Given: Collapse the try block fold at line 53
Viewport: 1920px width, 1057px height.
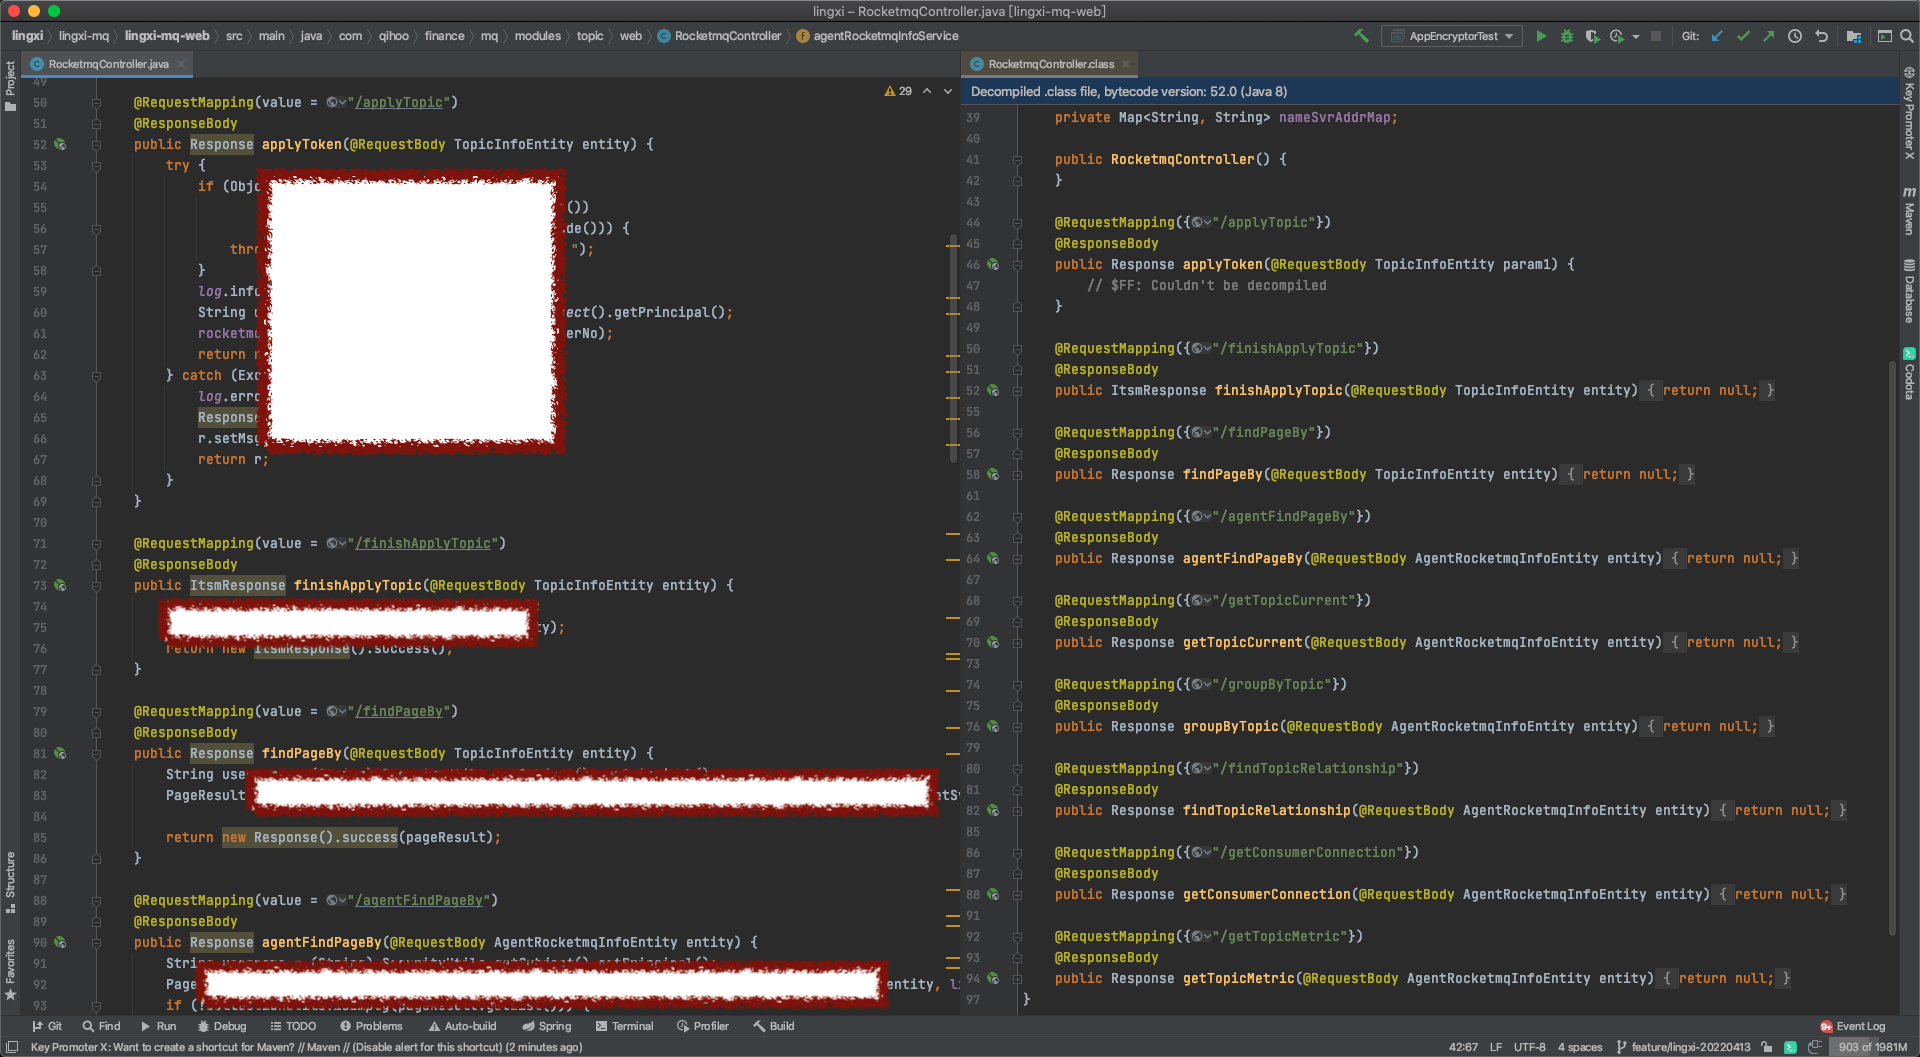Looking at the screenshot, I should (96, 165).
